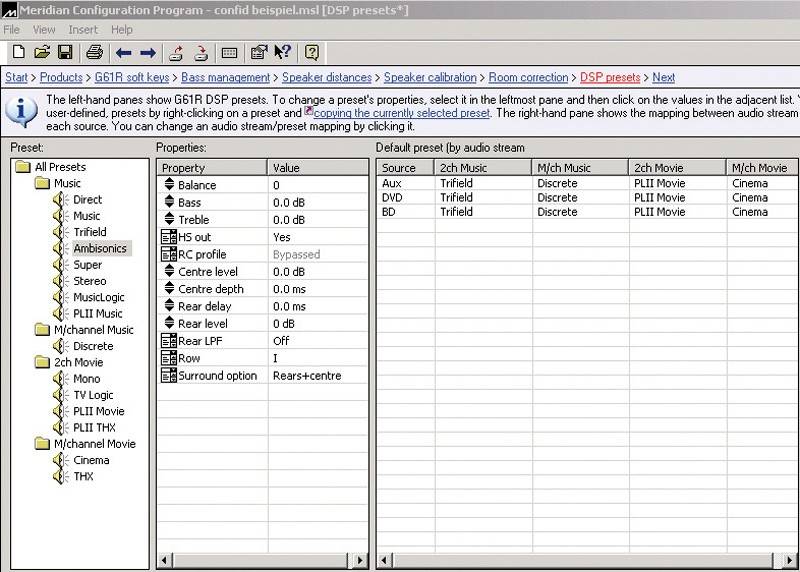Image resolution: width=800 pixels, height=572 pixels.
Task: Jump to Speaker distances link
Action: point(327,77)
